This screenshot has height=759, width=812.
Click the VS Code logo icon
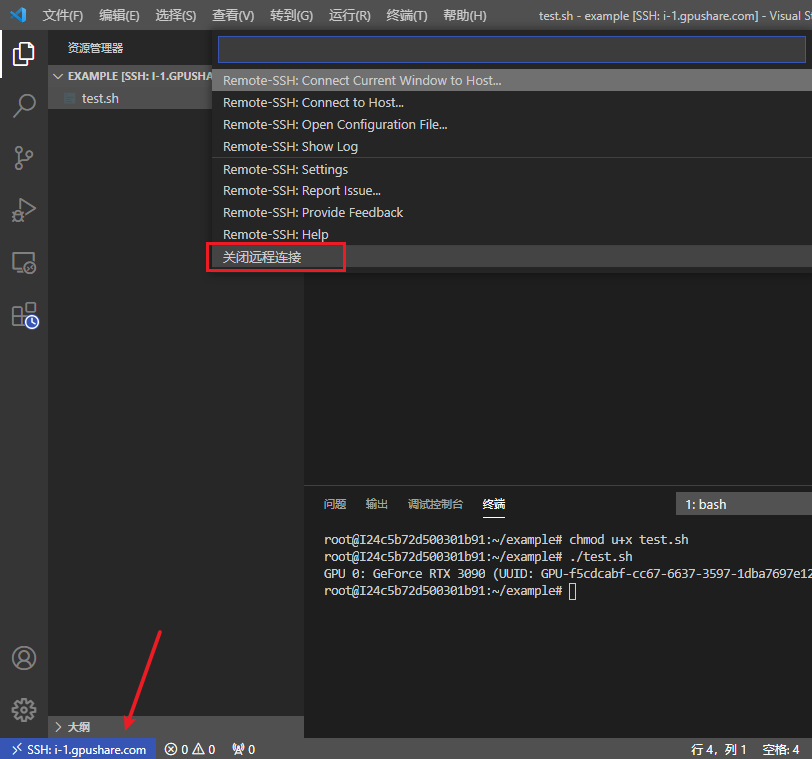click(18, 15)
